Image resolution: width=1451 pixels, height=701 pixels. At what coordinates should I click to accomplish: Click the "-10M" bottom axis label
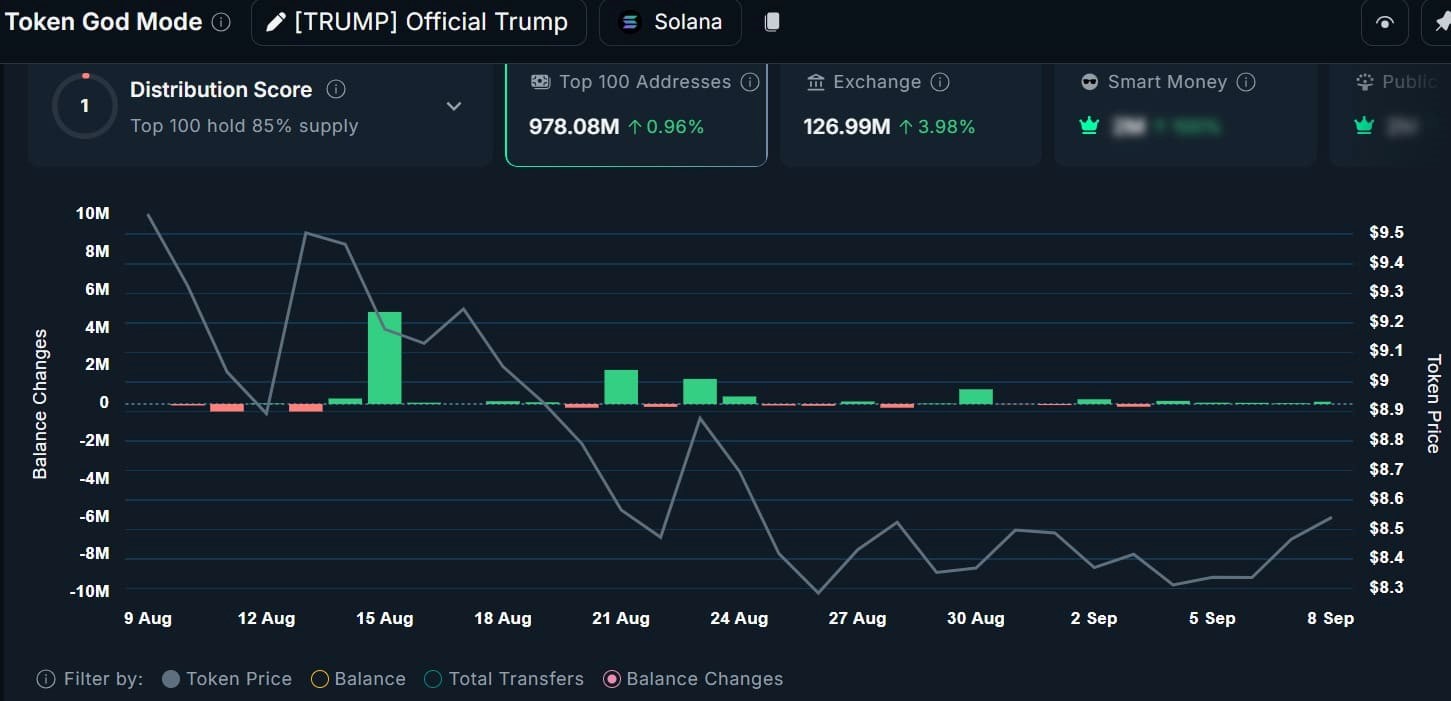pyautogui.click(x=90, y=591)
